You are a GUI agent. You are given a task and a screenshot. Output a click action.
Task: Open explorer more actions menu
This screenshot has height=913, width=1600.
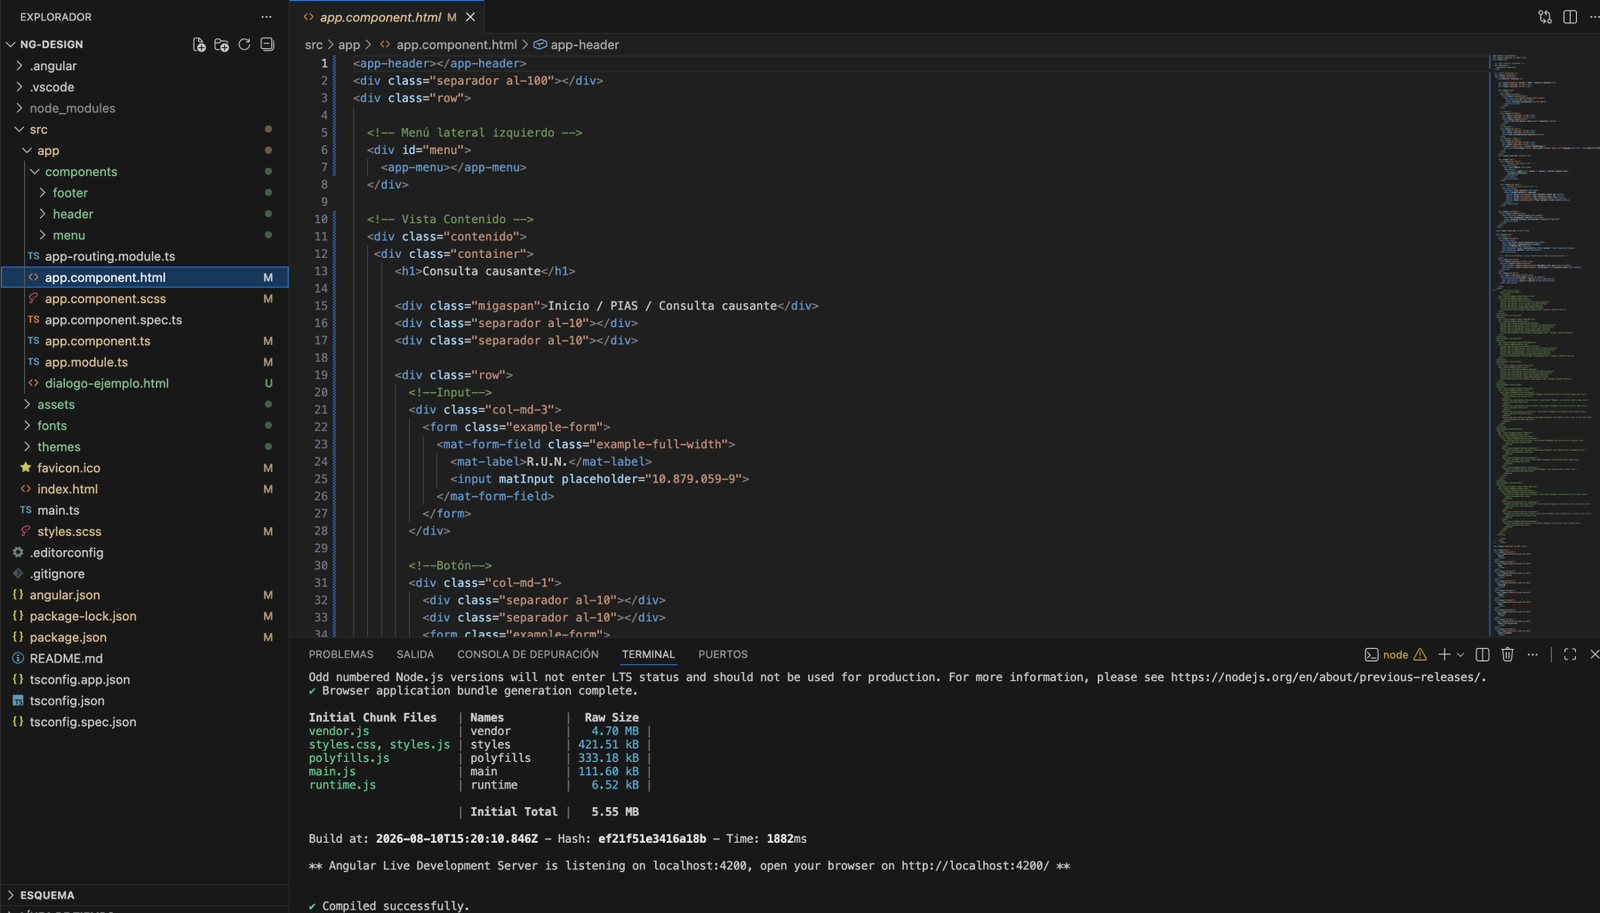coord(266,17)
